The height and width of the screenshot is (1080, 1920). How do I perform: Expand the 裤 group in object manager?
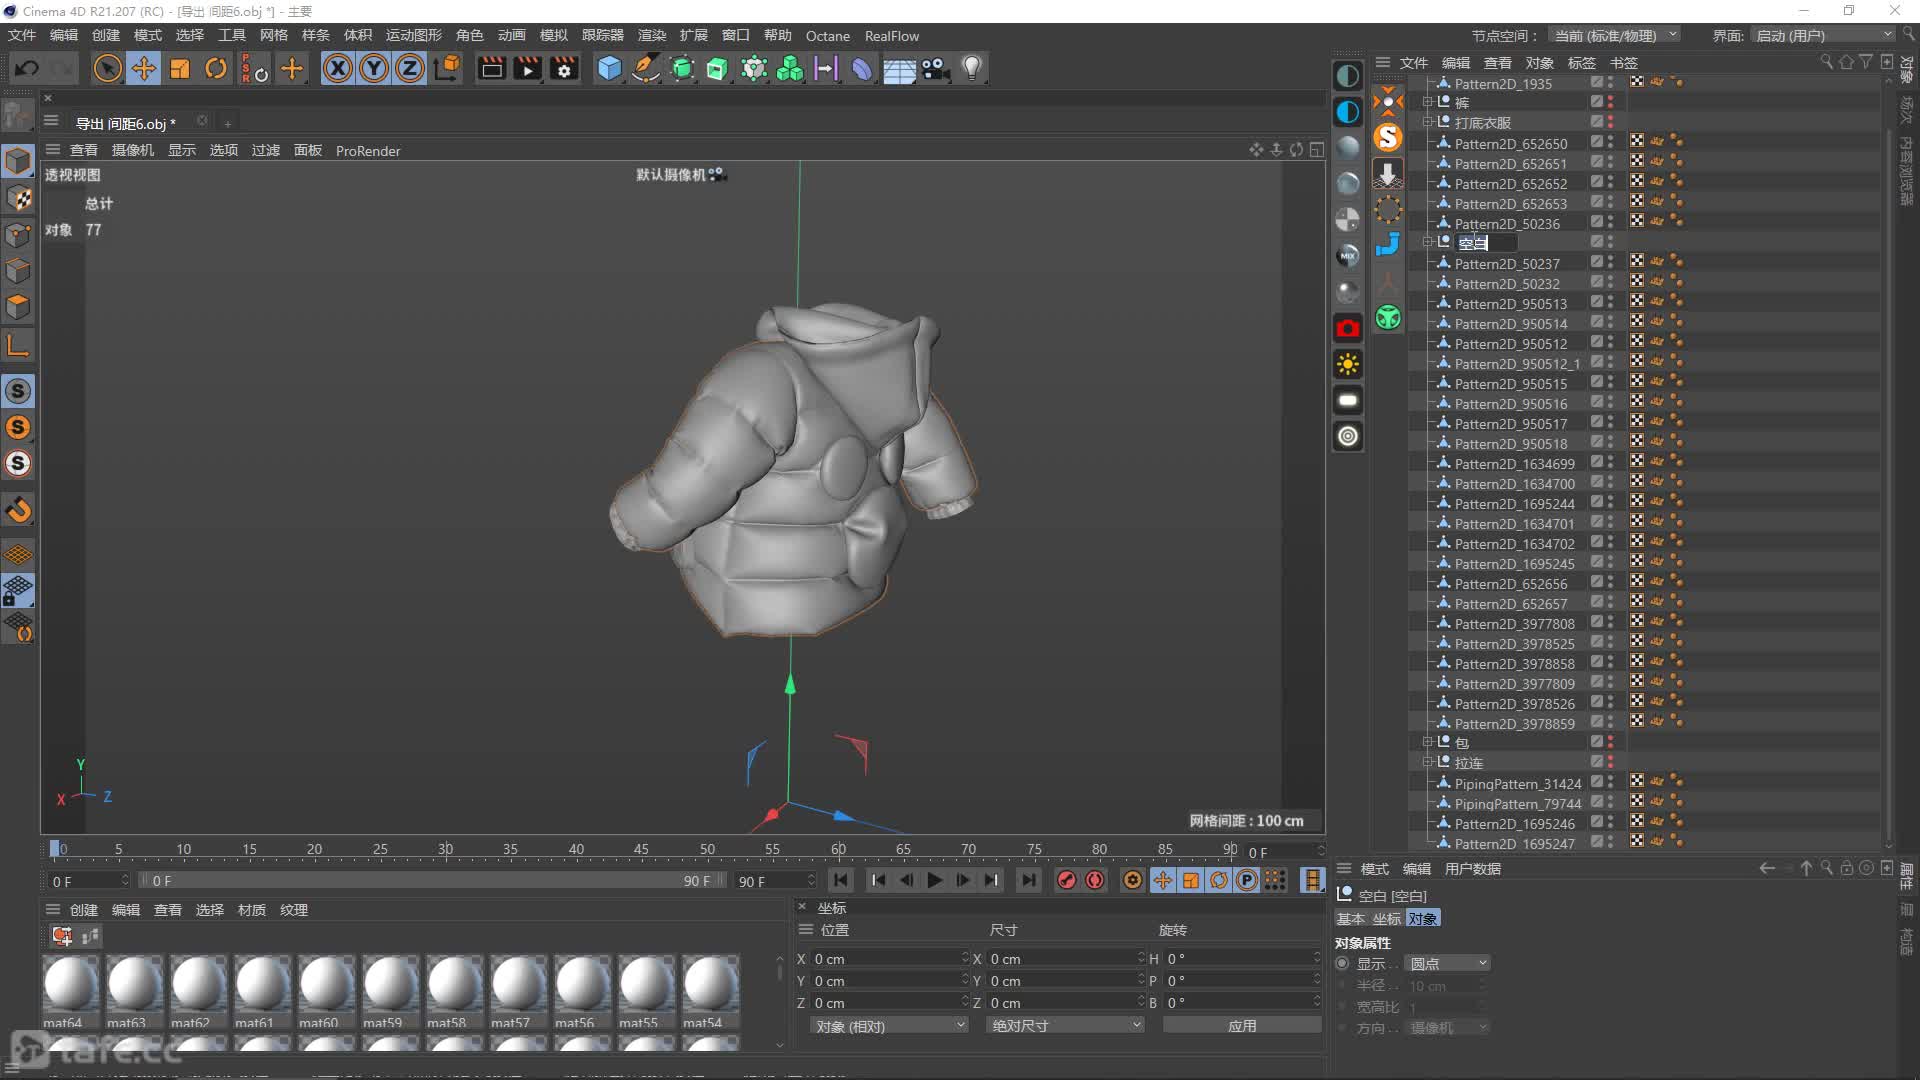click(x=1427, y=102)
